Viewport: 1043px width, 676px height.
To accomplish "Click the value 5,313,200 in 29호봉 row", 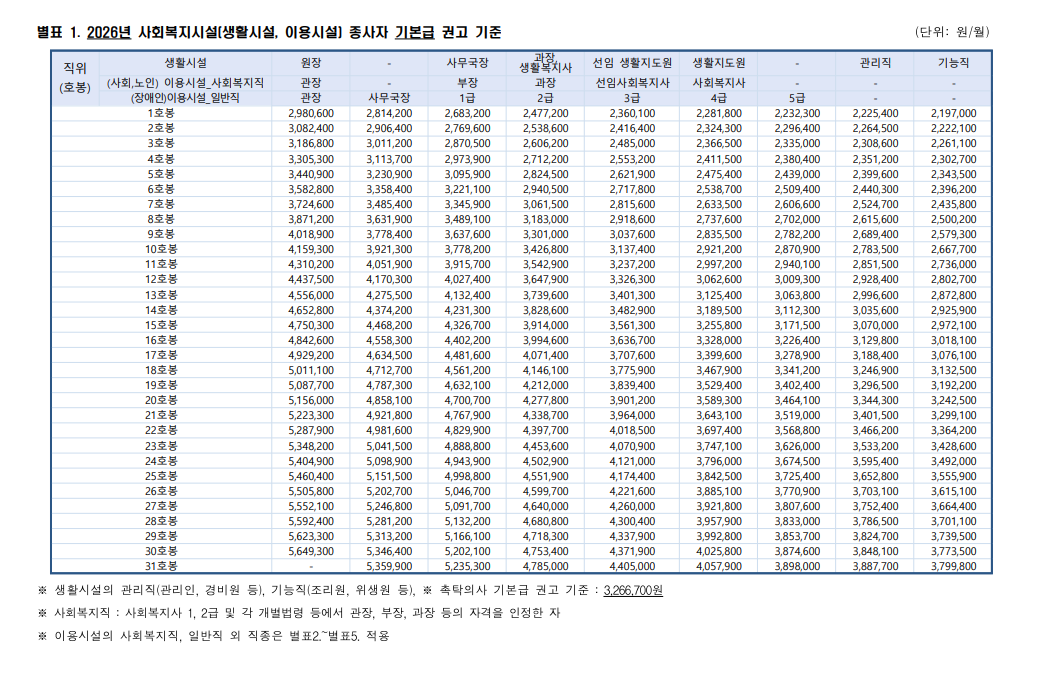I will tap(389, 536).
